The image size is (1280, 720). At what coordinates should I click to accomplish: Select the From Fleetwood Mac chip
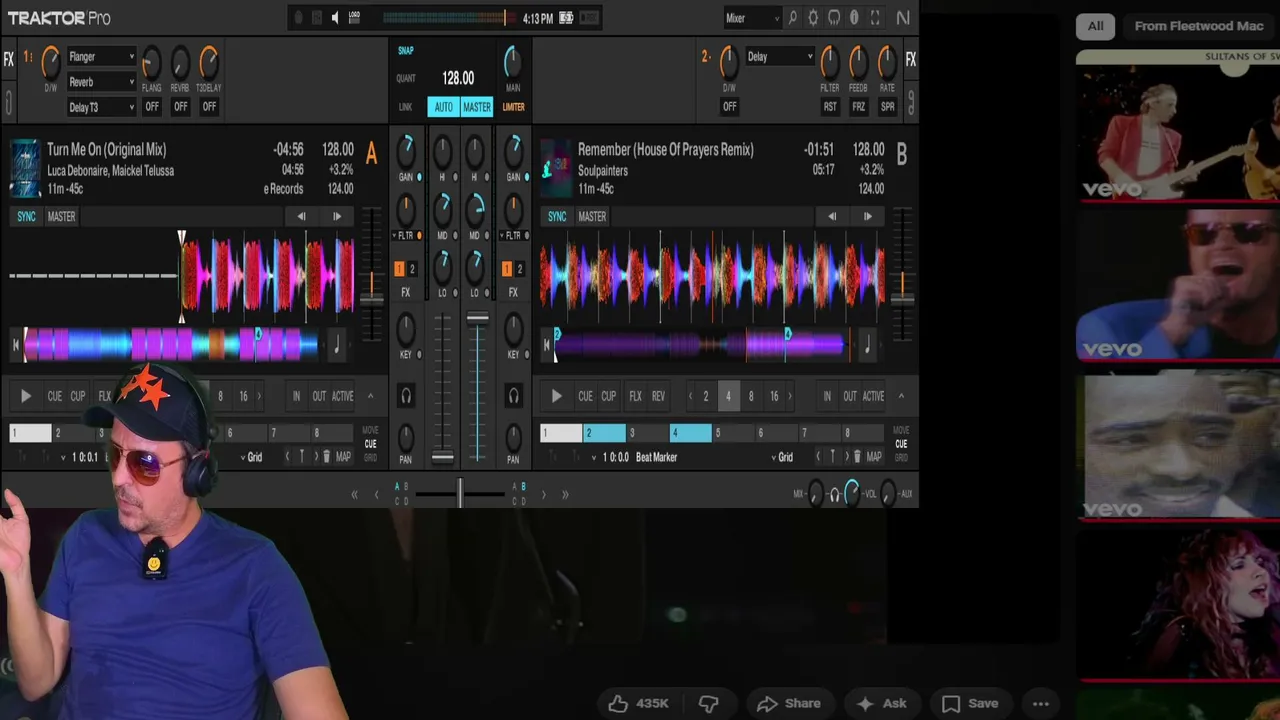pyautogui.click(x=1199, y=26)
